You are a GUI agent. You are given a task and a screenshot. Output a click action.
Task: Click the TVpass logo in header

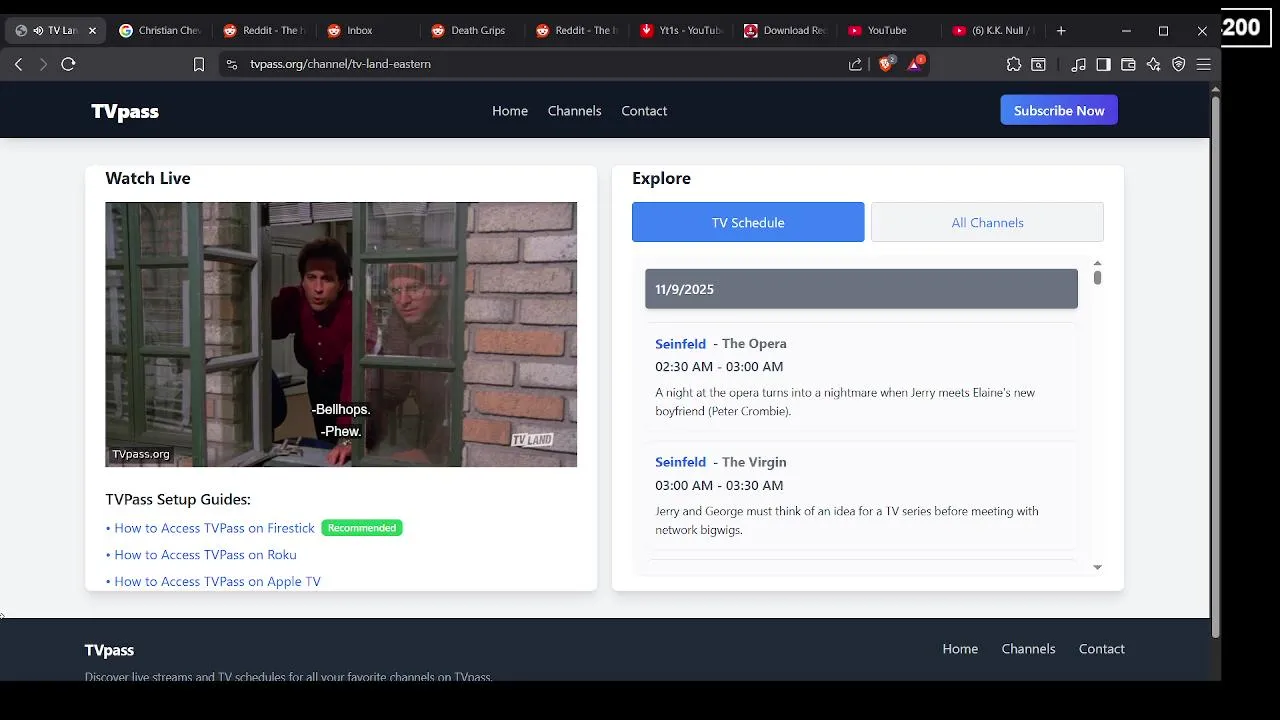pos(125,111)
